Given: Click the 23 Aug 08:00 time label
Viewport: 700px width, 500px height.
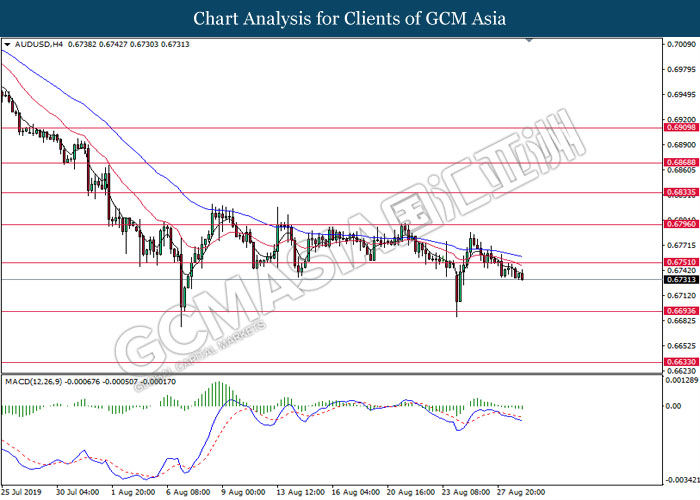Looking at the screenshot, I should click(x=467, y=492).
